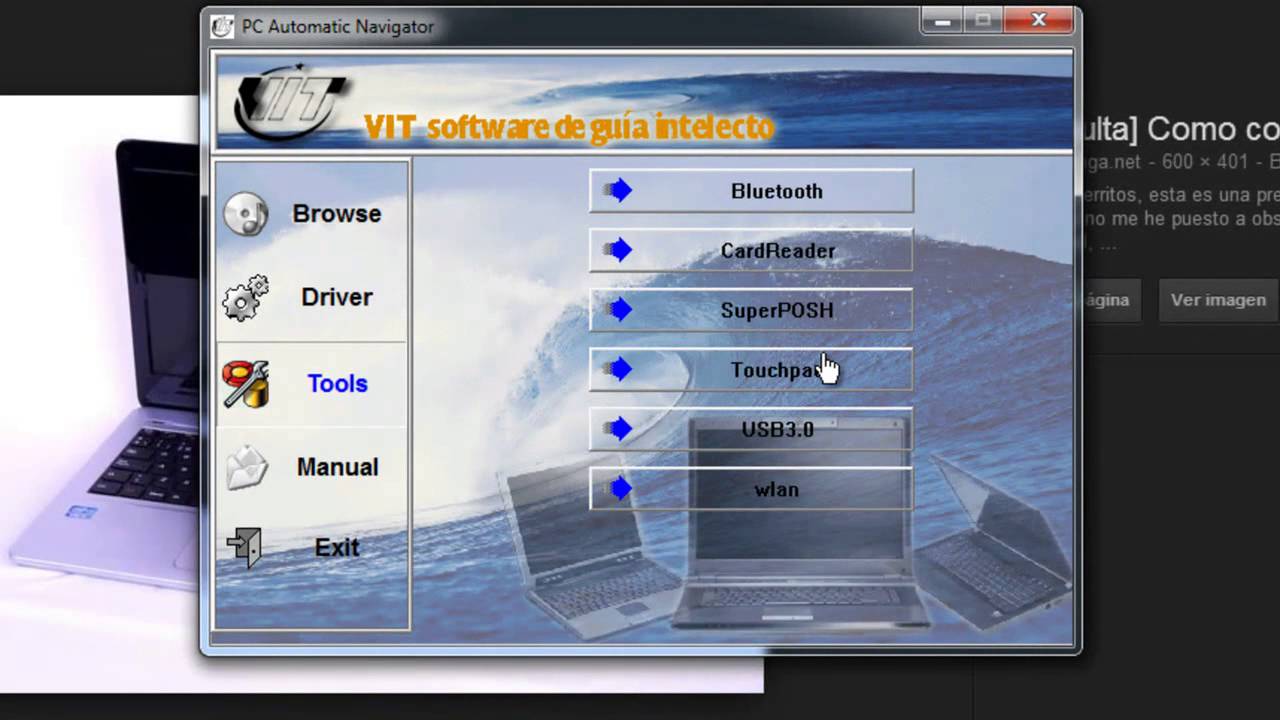Open the Driver section

pos(312,298)
